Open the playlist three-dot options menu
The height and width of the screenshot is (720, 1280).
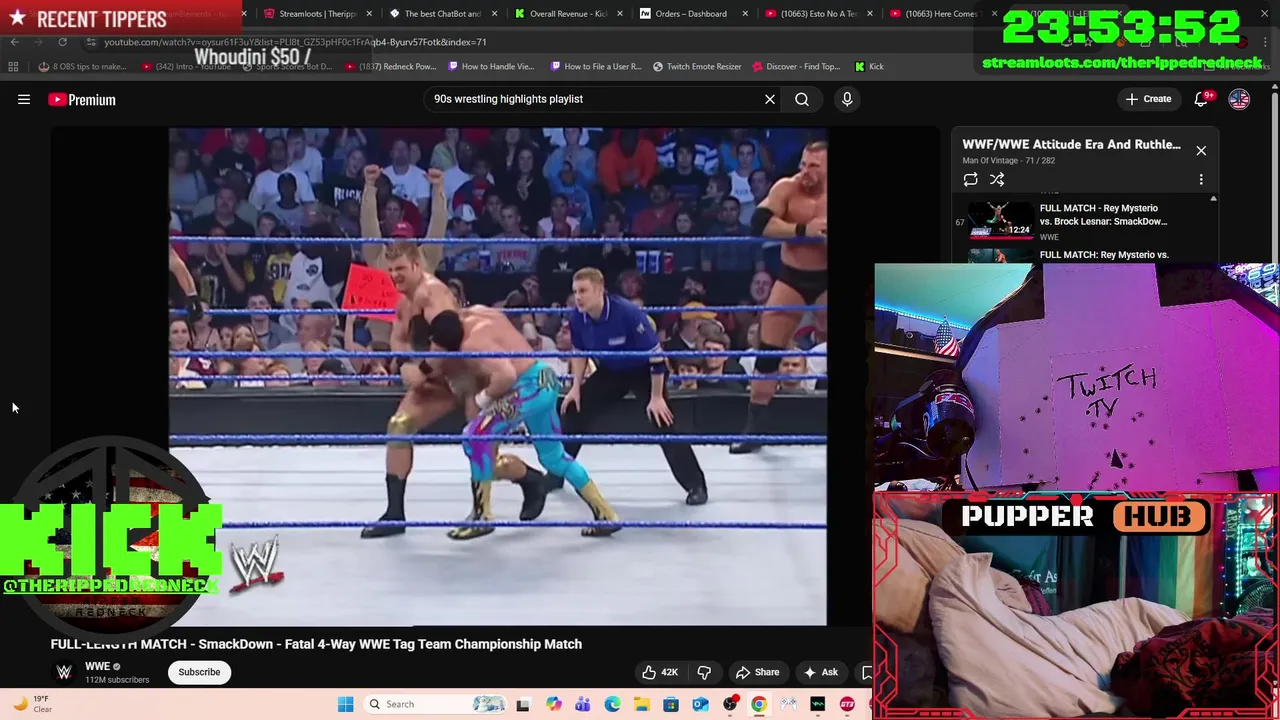[1201, 179]
